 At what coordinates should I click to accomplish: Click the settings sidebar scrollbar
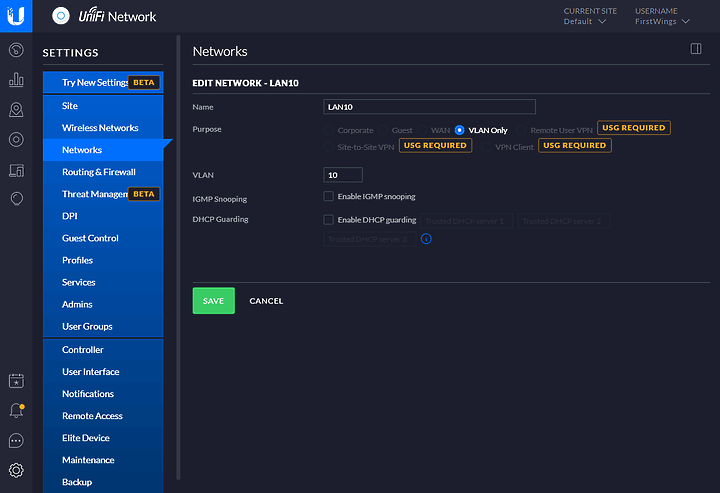(x=178, y=257)
